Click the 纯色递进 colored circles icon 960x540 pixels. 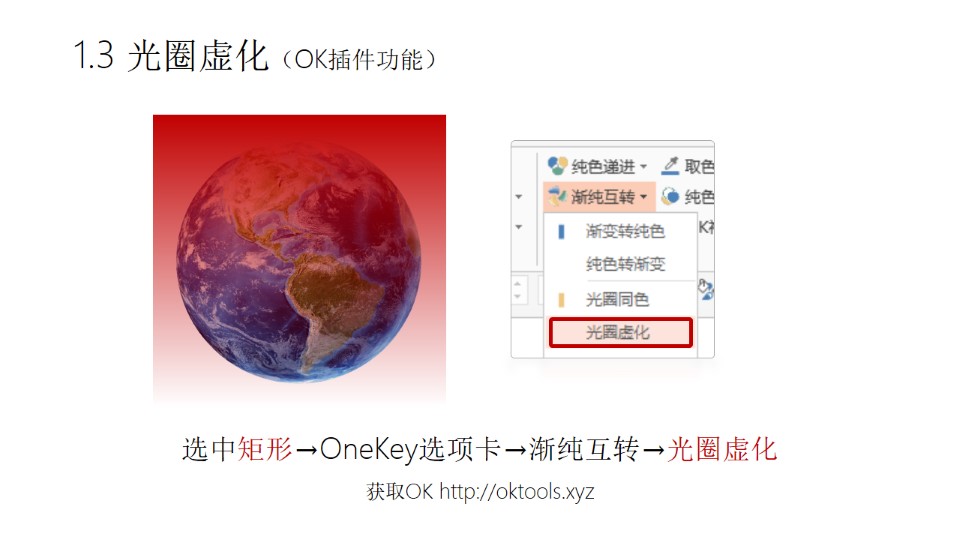557,165
